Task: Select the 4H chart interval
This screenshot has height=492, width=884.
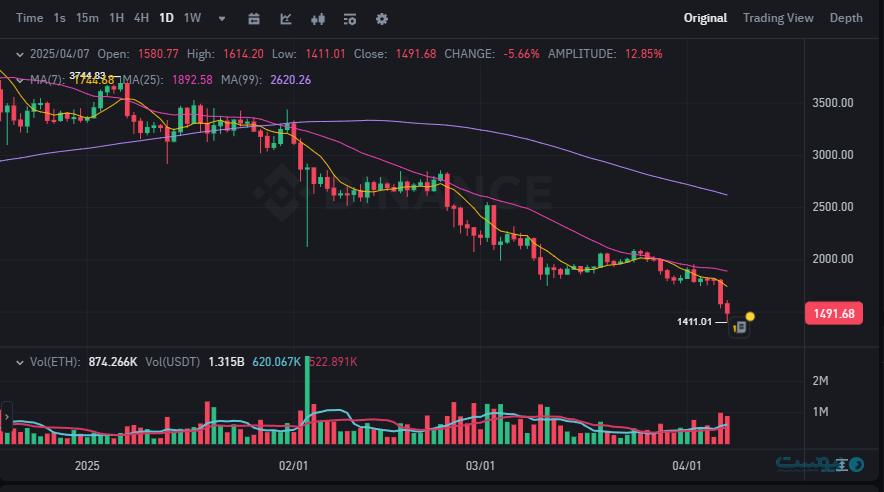Action: pyautogui.click(x=141, y=18)
